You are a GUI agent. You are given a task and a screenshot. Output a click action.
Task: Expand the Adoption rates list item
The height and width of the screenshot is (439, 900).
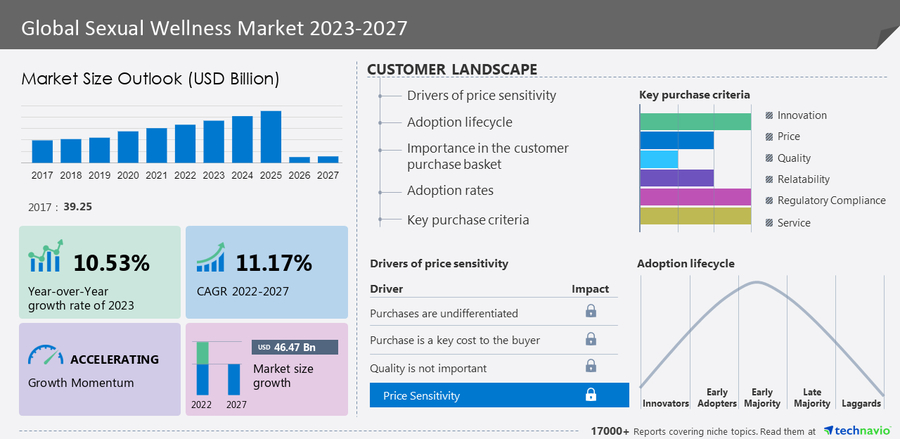pyautogui.click(x=449, y=191)
